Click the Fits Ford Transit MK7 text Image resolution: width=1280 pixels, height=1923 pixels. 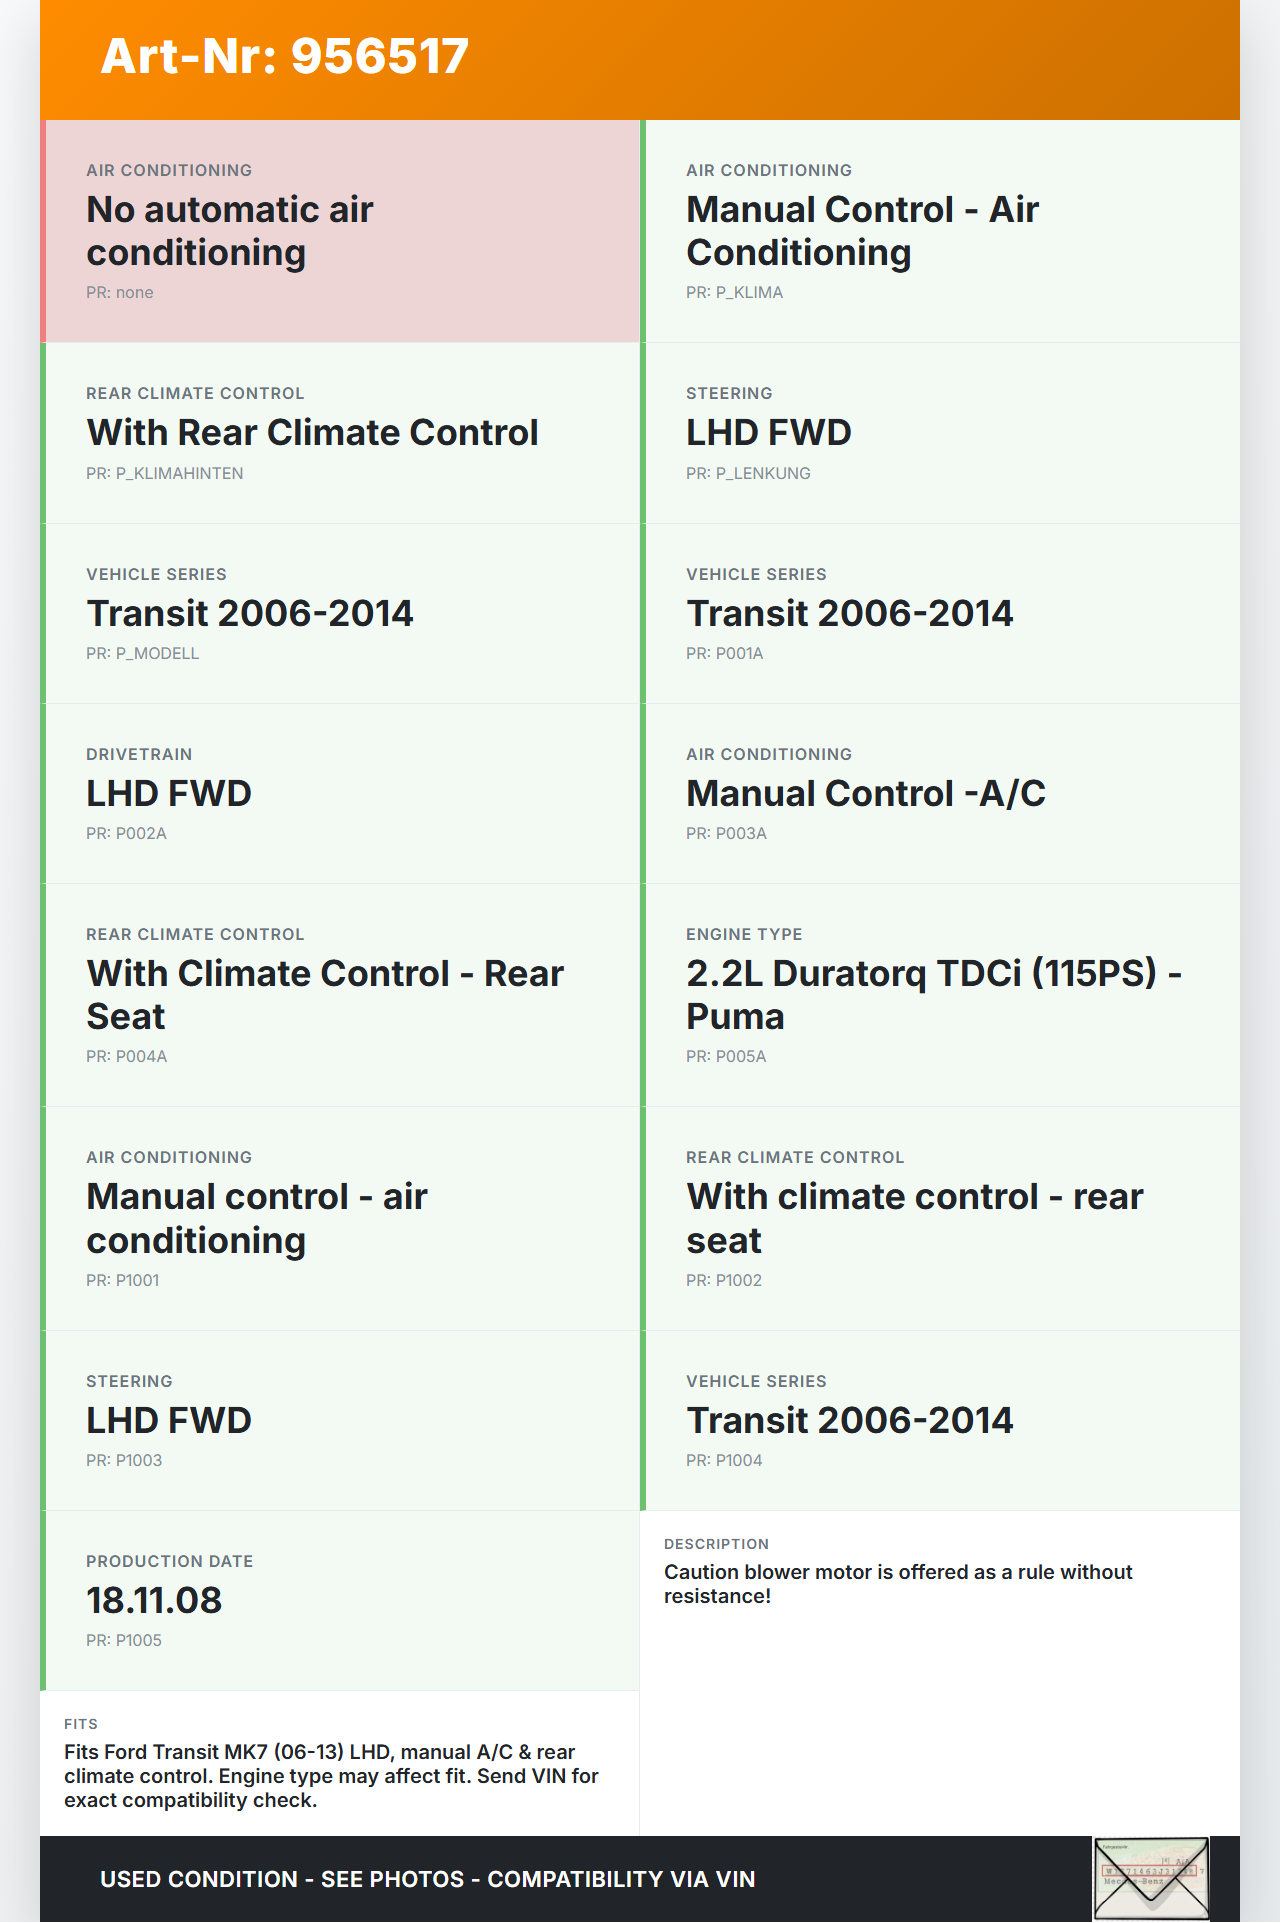tap(331, 1776)
